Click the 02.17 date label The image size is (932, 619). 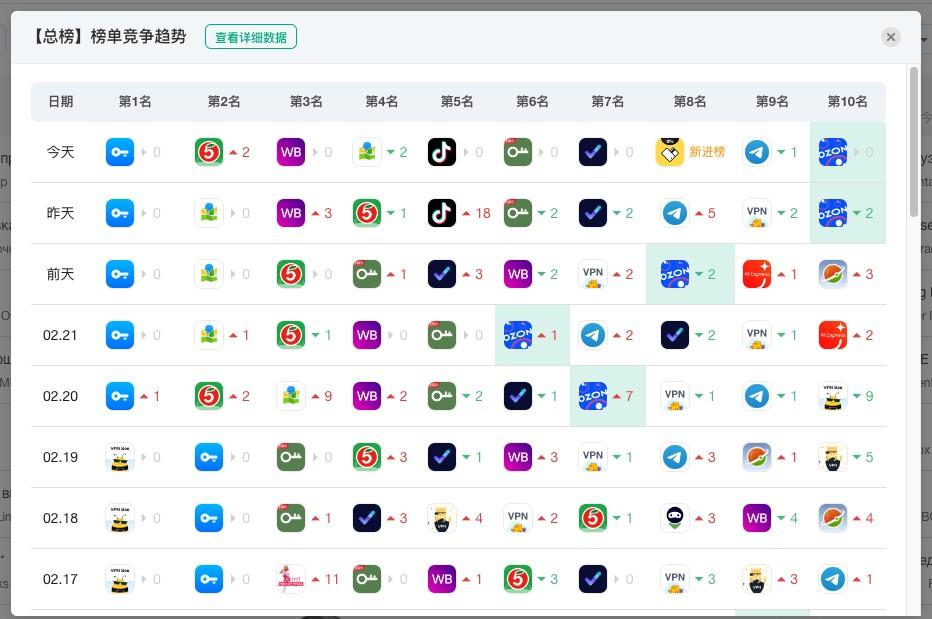(x=60, y=579)
